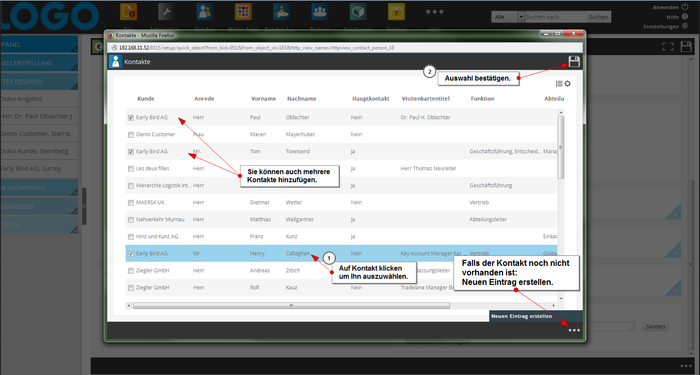Click the save disk icon in the background window
This screenshot has width=700, height=375.
click(686, 46)
